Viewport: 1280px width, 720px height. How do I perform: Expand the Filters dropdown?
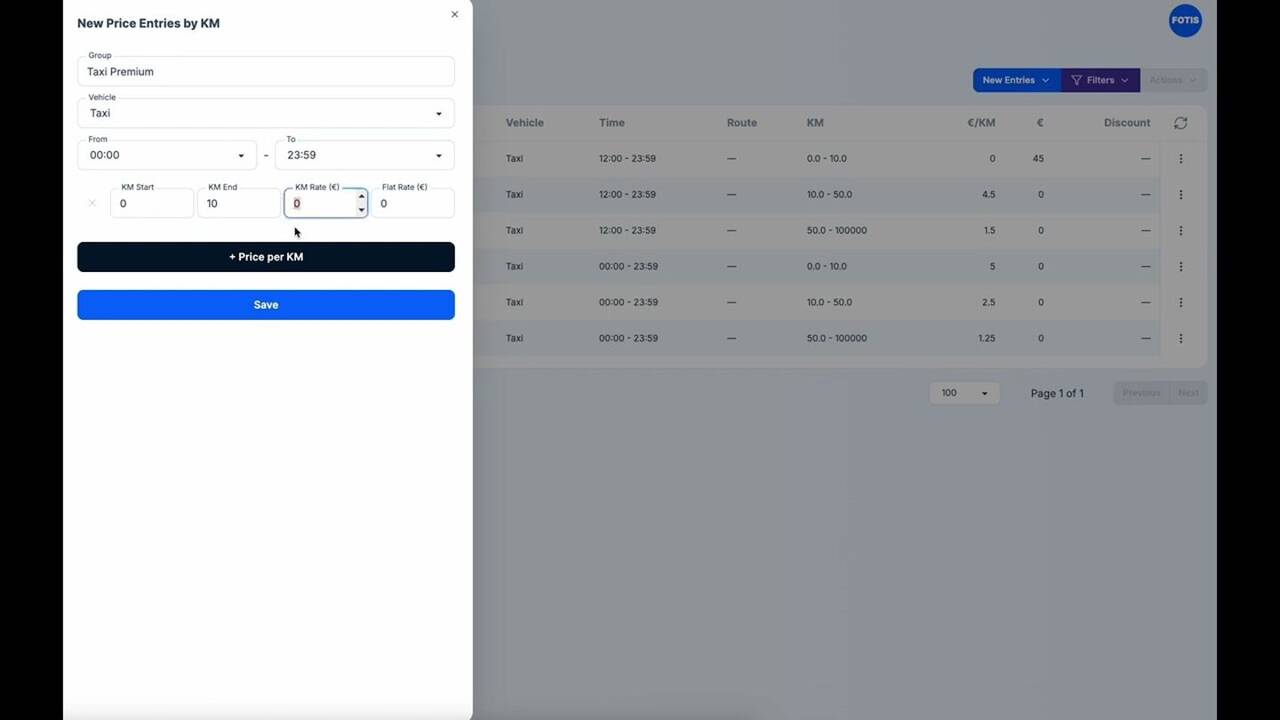point(1100,80)
